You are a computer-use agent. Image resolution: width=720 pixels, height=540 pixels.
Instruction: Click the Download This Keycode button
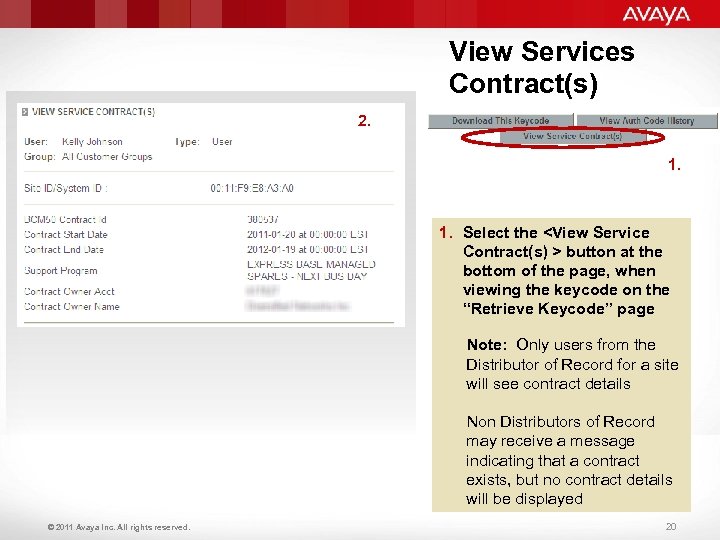click(x=501, y=121)
